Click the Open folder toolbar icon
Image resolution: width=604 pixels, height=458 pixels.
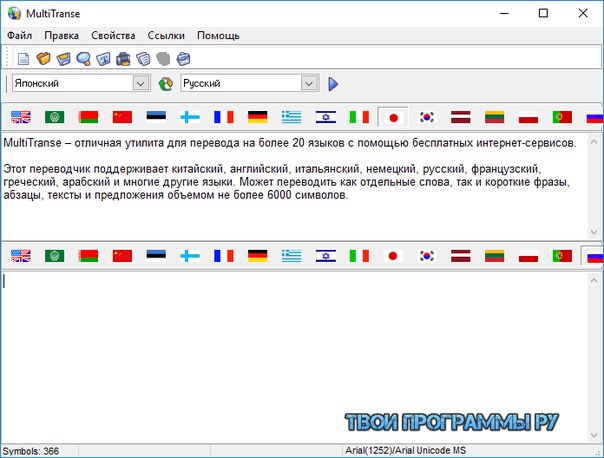(44, 59)
